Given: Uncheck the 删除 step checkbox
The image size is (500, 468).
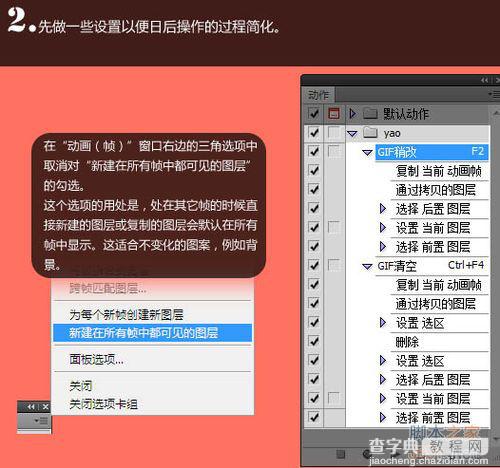Looking at the screenshot, I should (x=314, y=341).
